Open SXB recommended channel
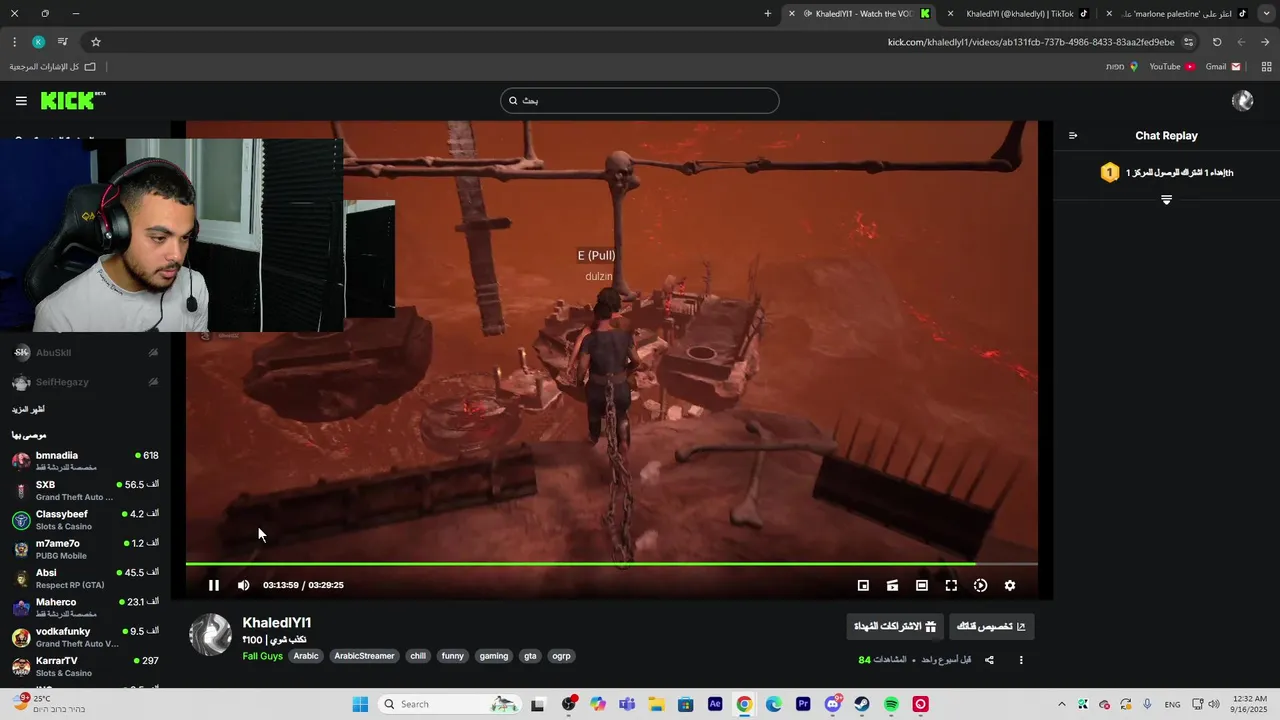Image resolution: width=1280 pixels, height=720 pixels. (85, 490)
